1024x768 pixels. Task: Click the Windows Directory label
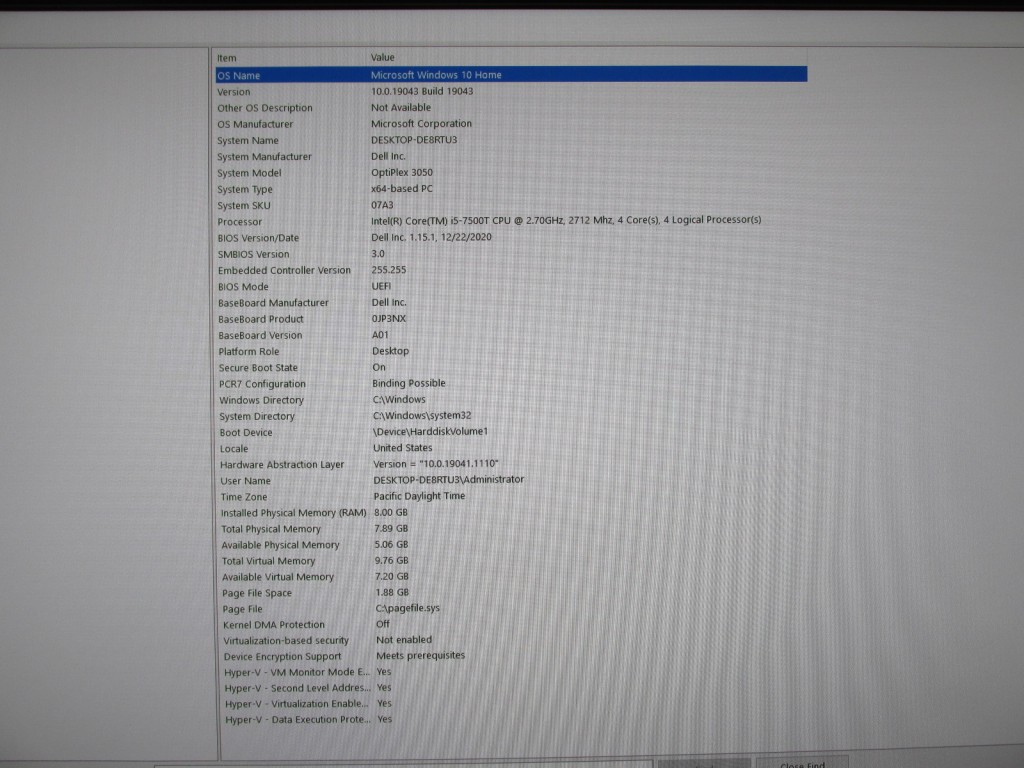(261, 400)
